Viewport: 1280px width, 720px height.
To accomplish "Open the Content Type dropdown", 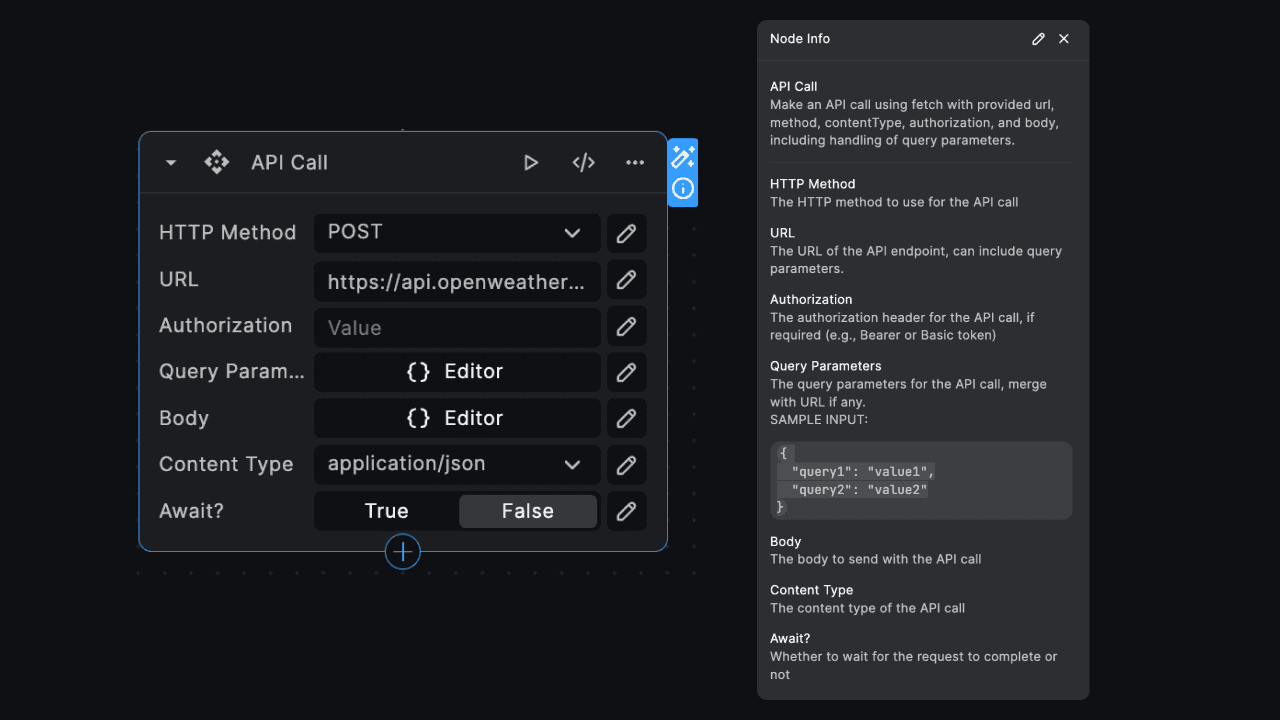I will click(457, 464).
